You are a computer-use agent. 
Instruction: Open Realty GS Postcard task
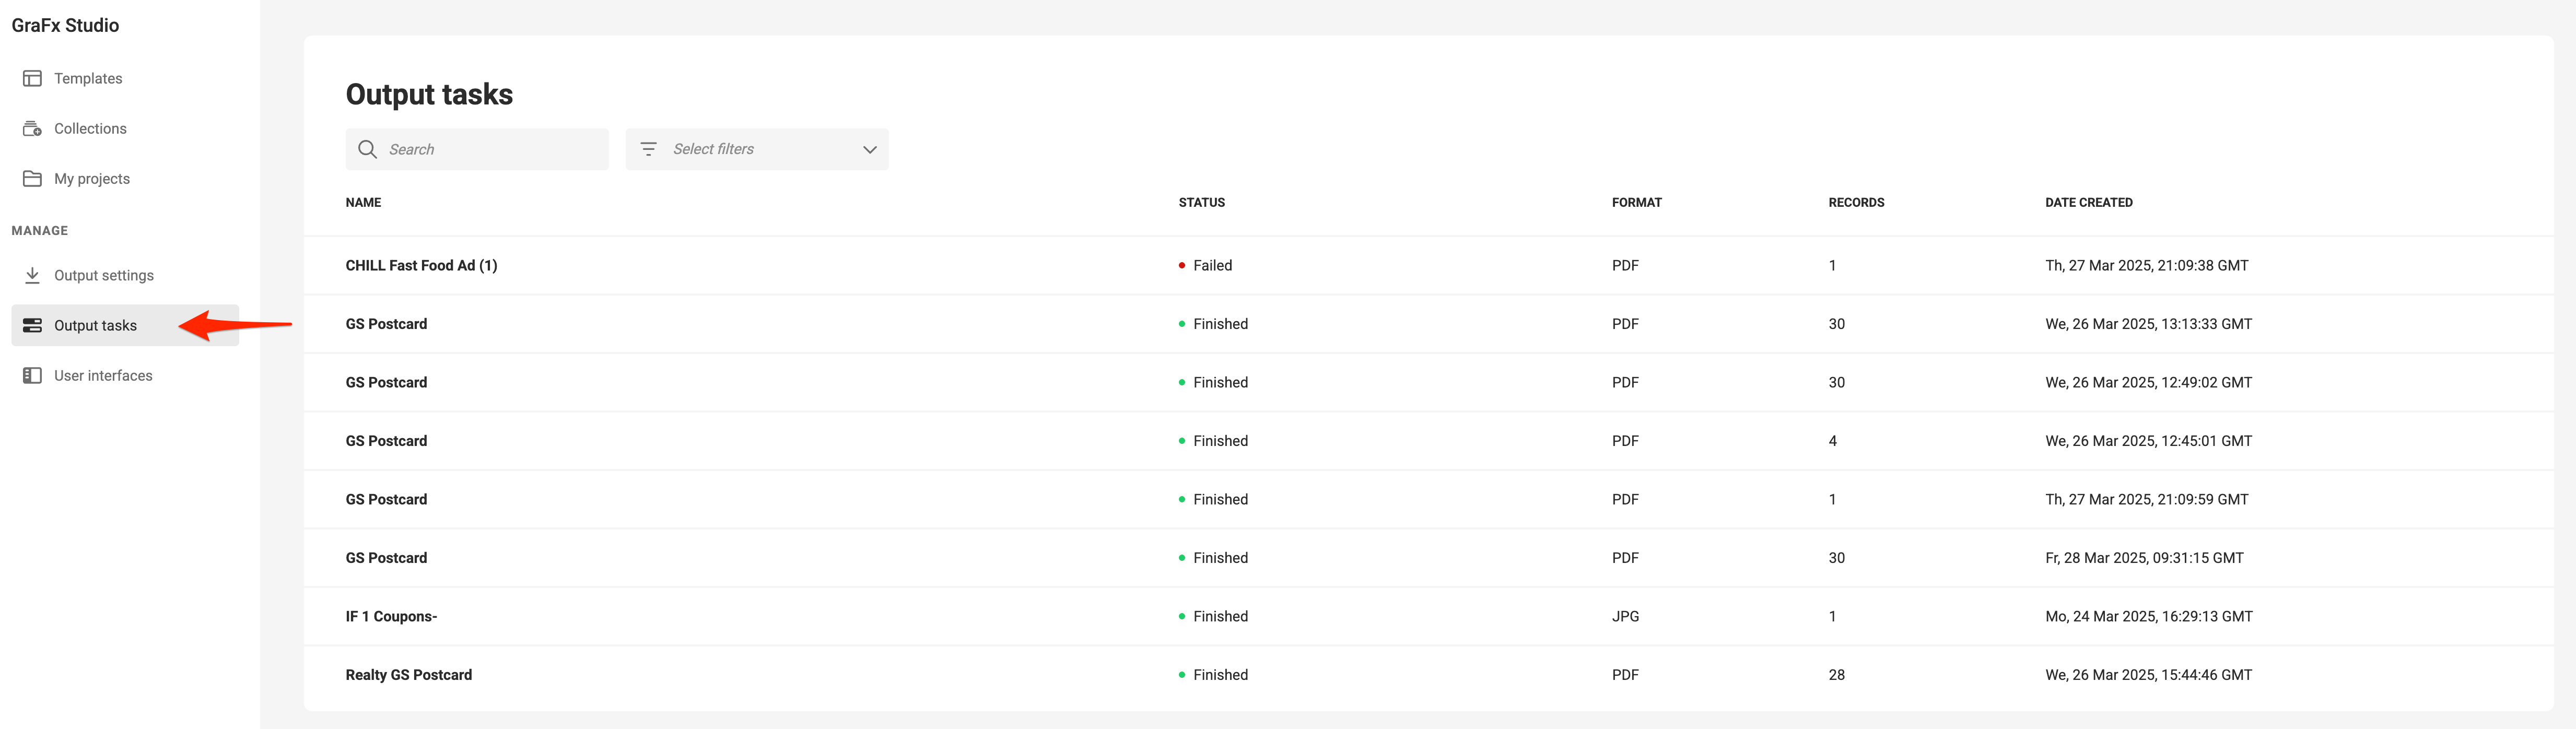pos(408,675)
